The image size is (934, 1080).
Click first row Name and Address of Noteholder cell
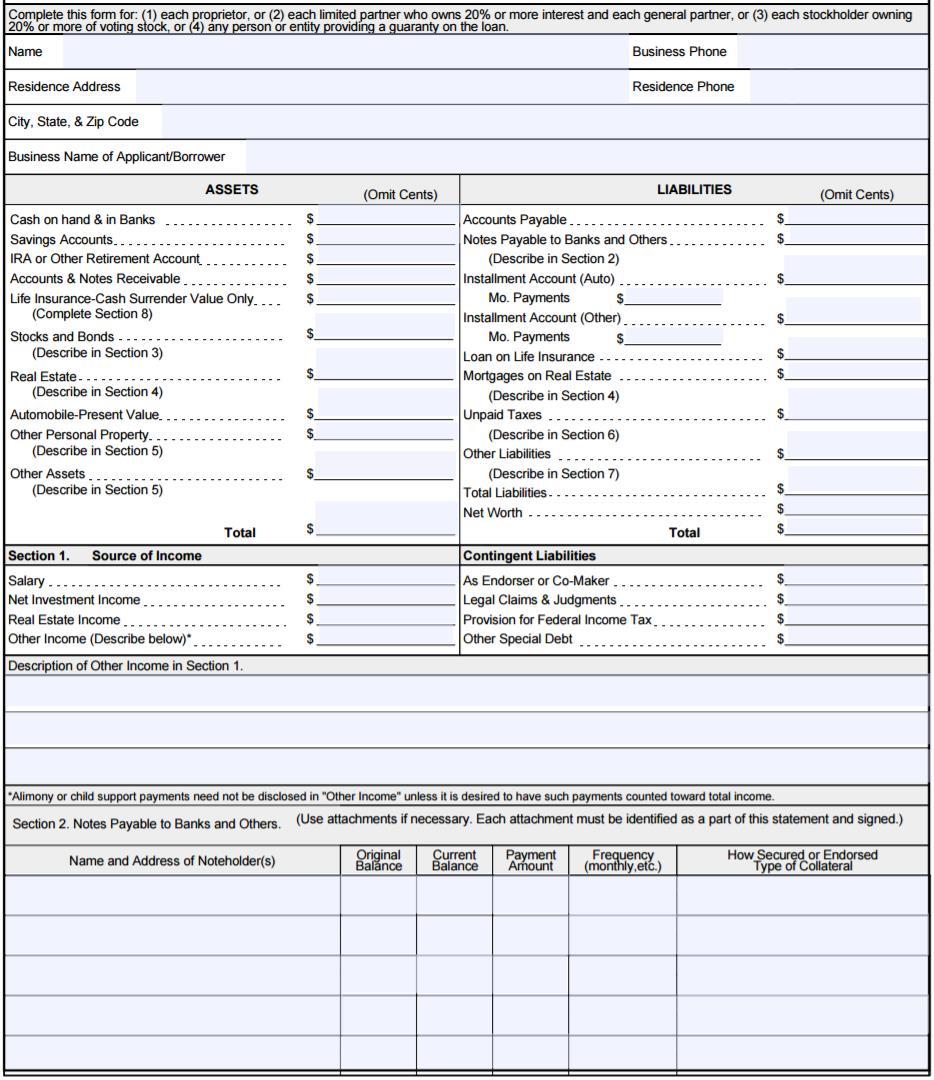(172, 895)
